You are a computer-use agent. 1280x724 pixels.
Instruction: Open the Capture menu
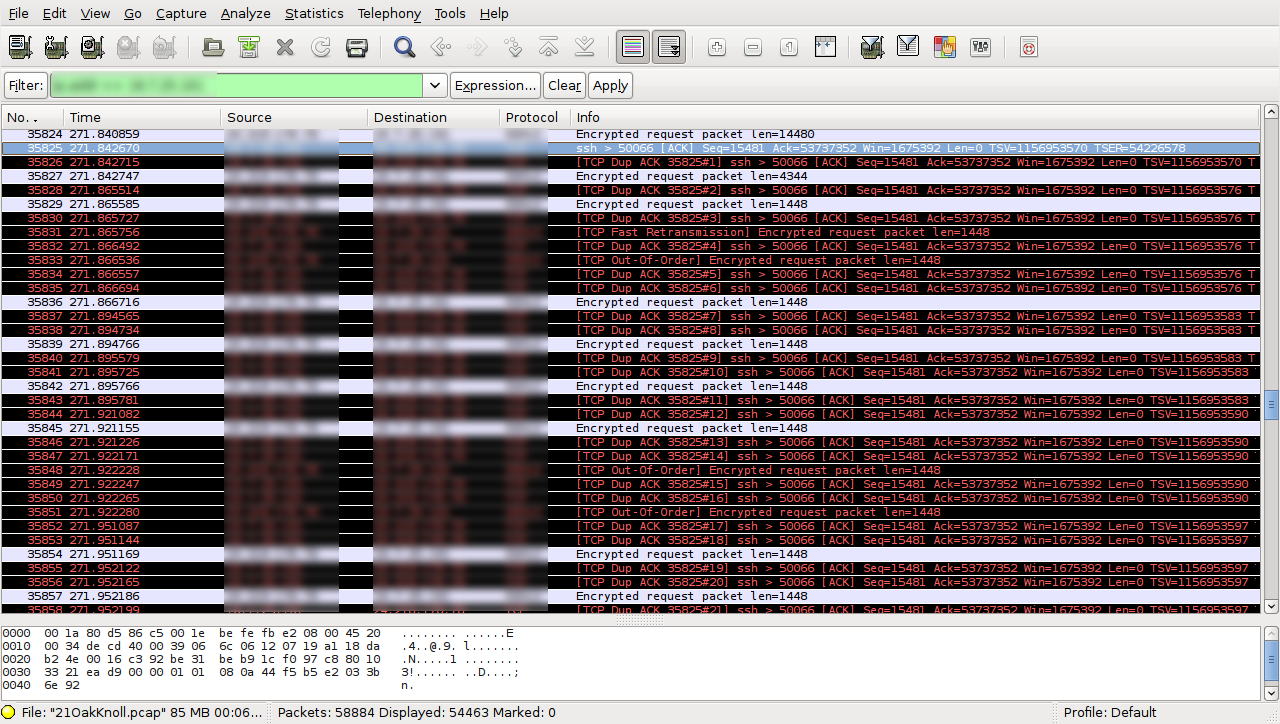pos(181,14)
